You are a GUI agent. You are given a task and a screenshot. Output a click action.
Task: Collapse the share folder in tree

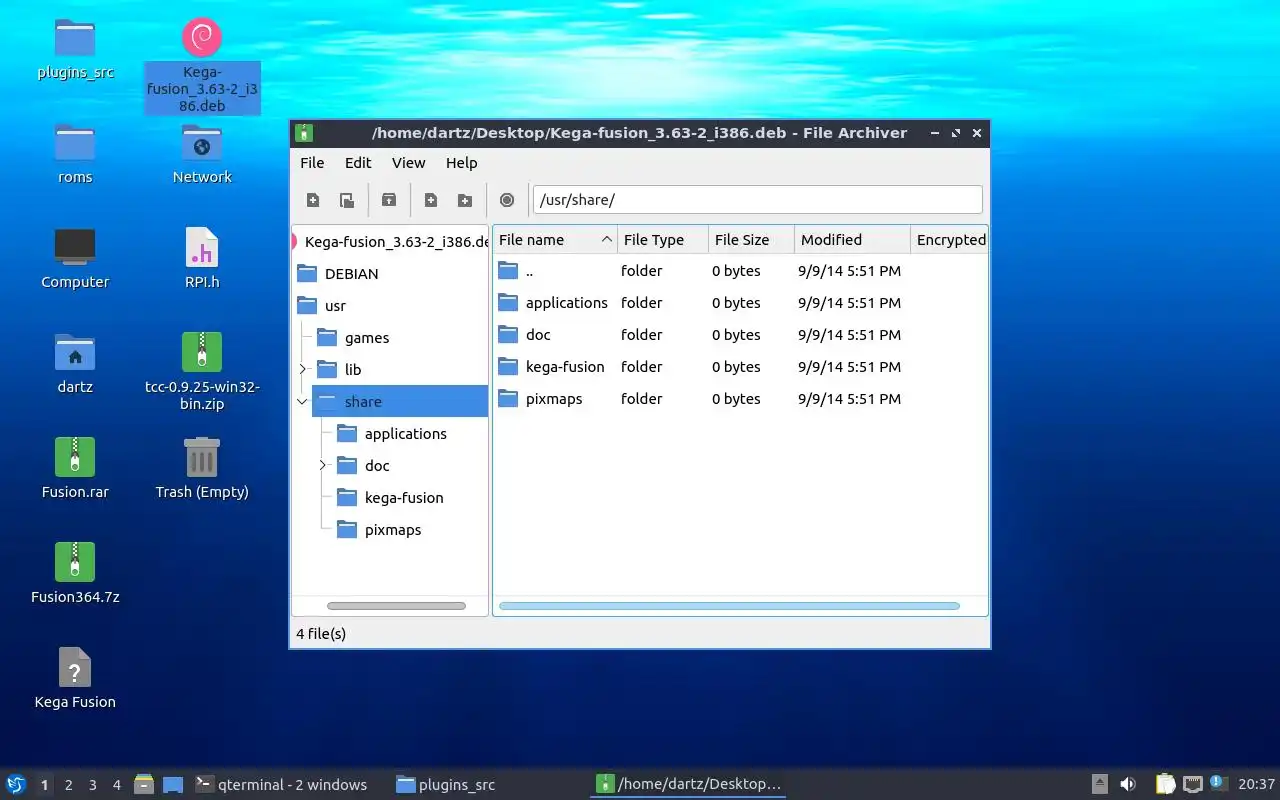[302, 402]
